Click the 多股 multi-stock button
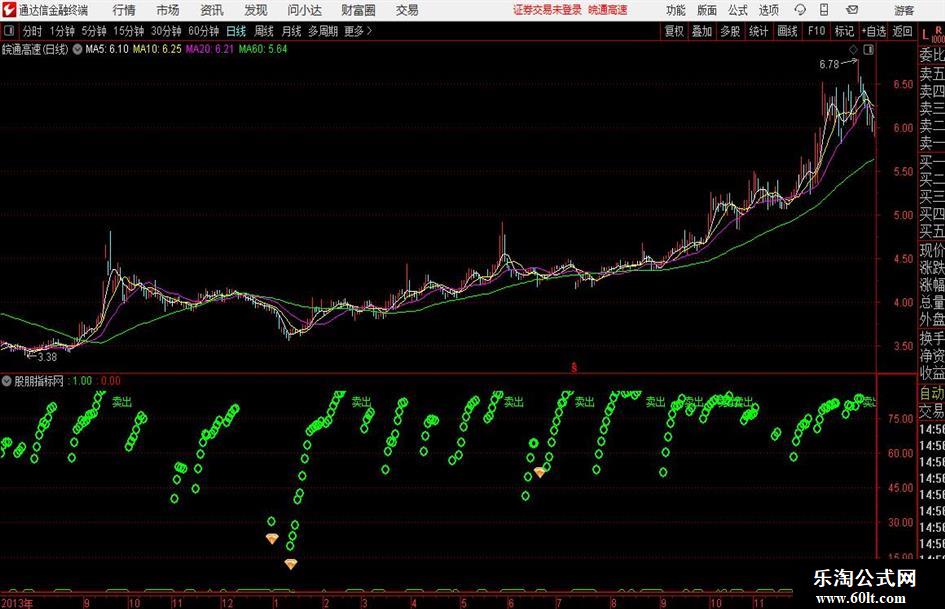Viewport: 945px width, 609px height. (730, 31)
